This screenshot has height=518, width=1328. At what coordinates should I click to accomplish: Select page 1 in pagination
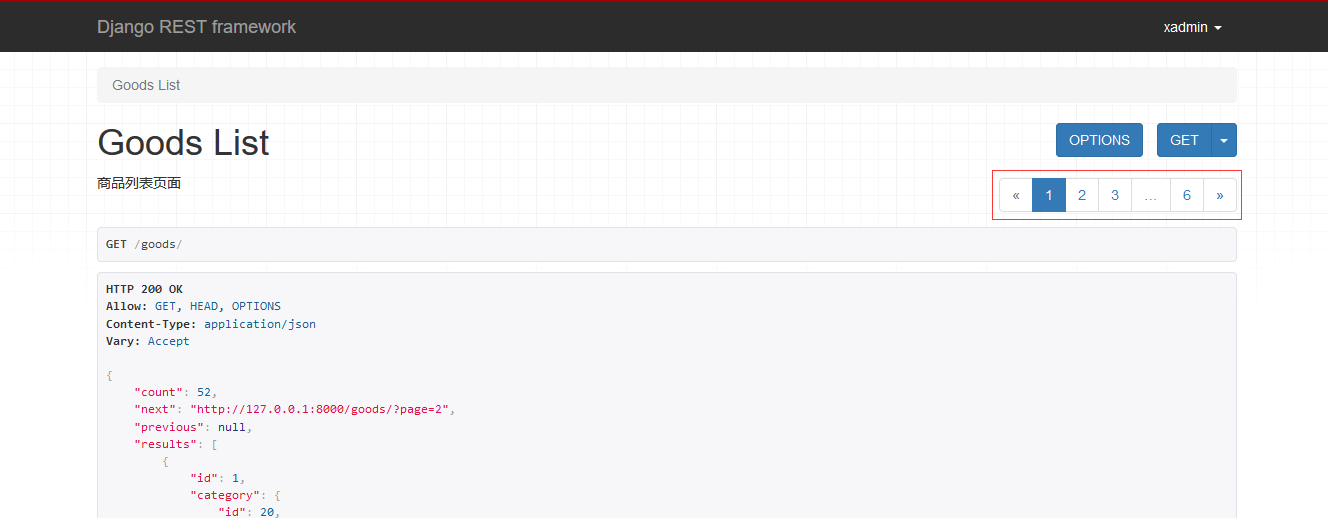coord(1049,195)
